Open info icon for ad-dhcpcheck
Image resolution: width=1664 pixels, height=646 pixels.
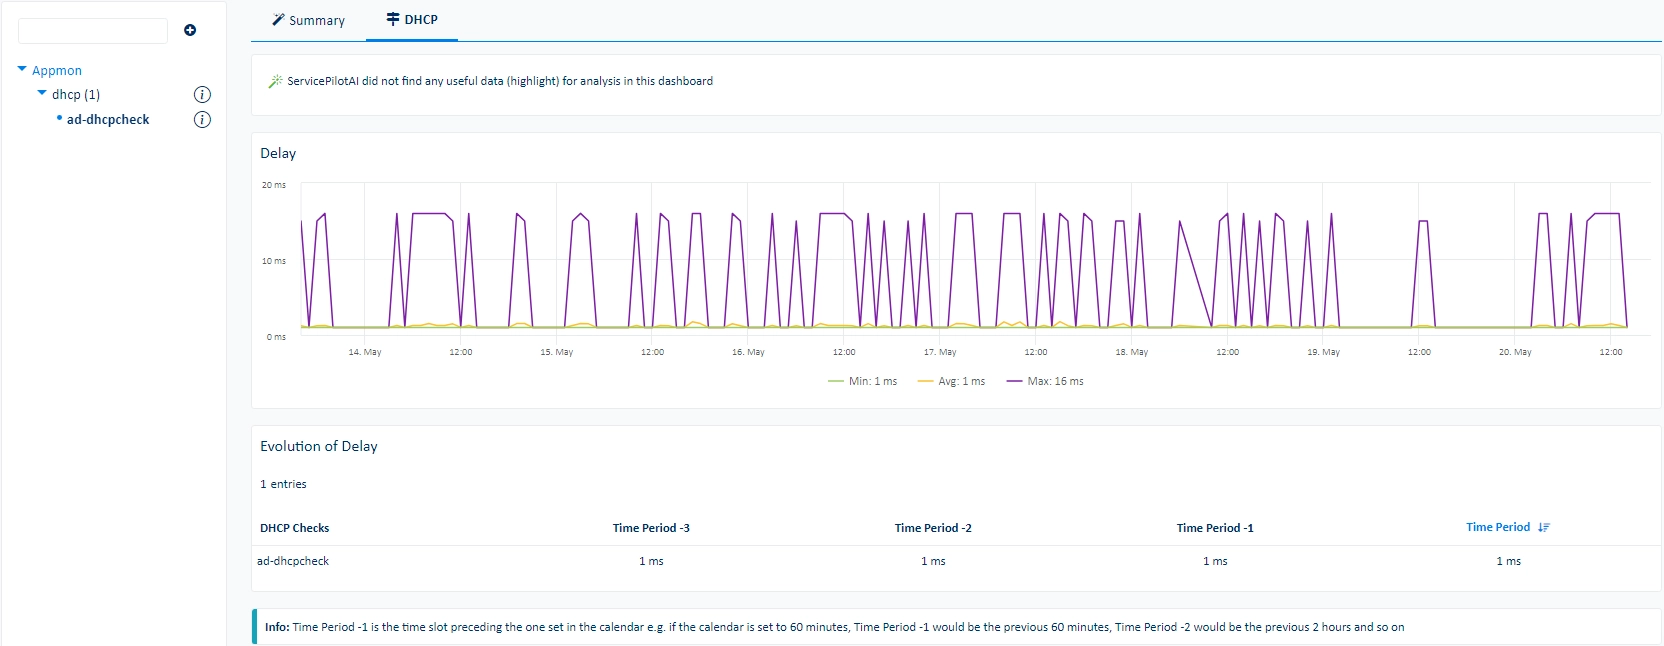202,120
